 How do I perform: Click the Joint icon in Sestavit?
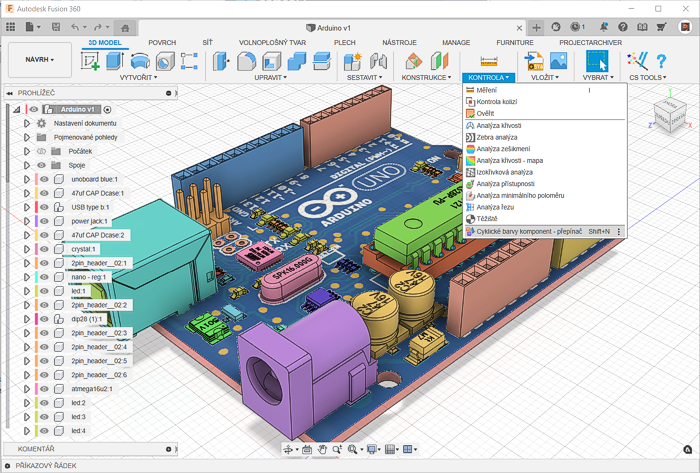click(378, 61)
